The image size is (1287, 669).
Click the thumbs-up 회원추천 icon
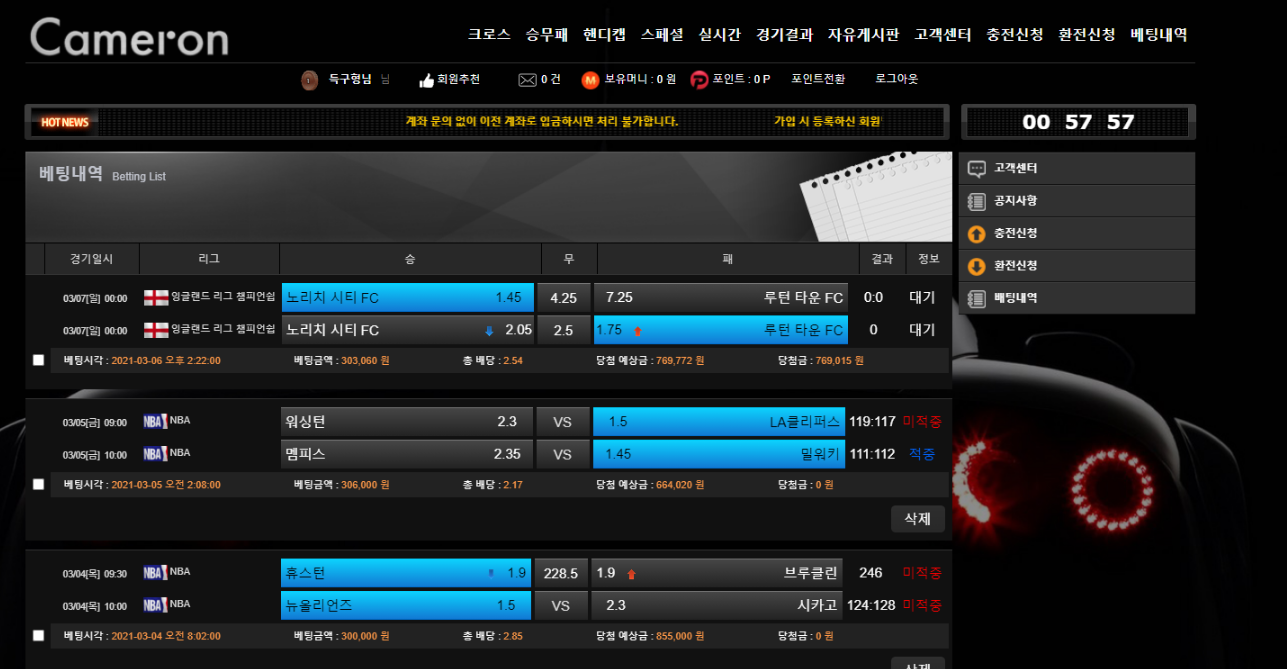[x=427, y=80]
